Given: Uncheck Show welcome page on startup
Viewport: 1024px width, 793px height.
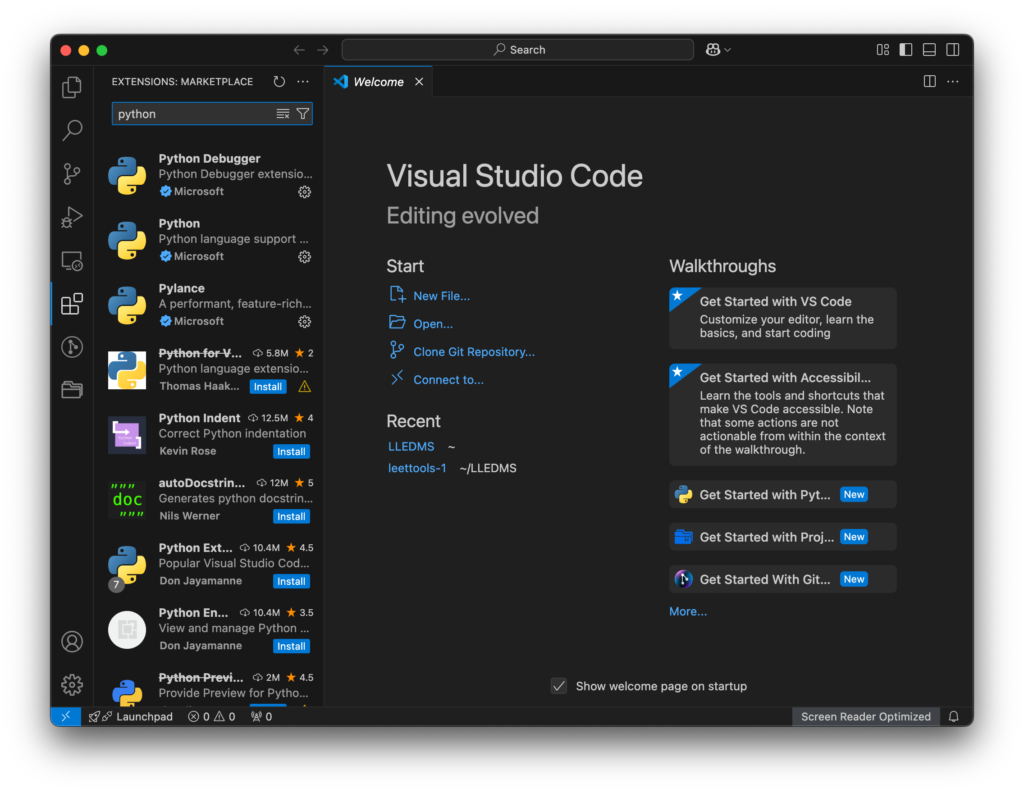Looking at the screenshot, I should tap(559, 687).
